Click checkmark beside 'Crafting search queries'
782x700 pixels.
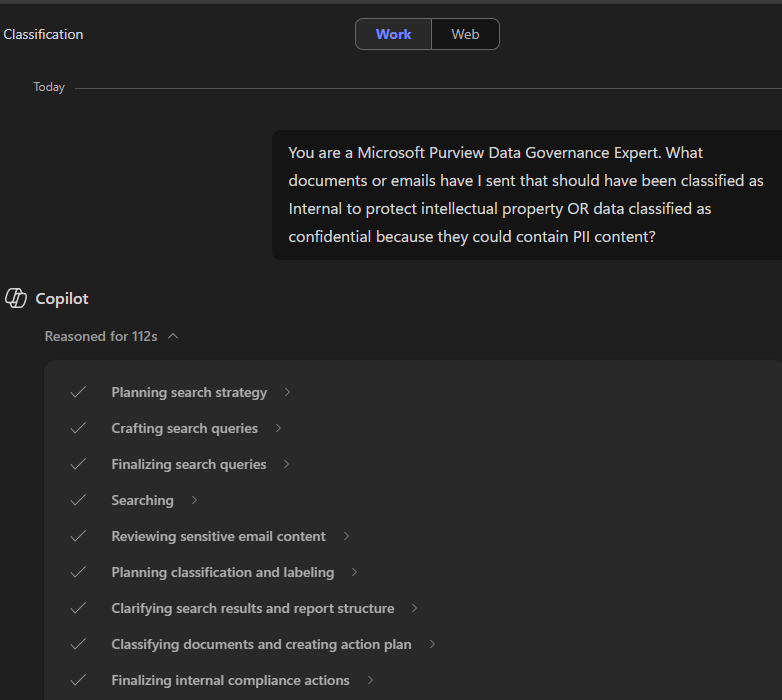tap(78, 428)
